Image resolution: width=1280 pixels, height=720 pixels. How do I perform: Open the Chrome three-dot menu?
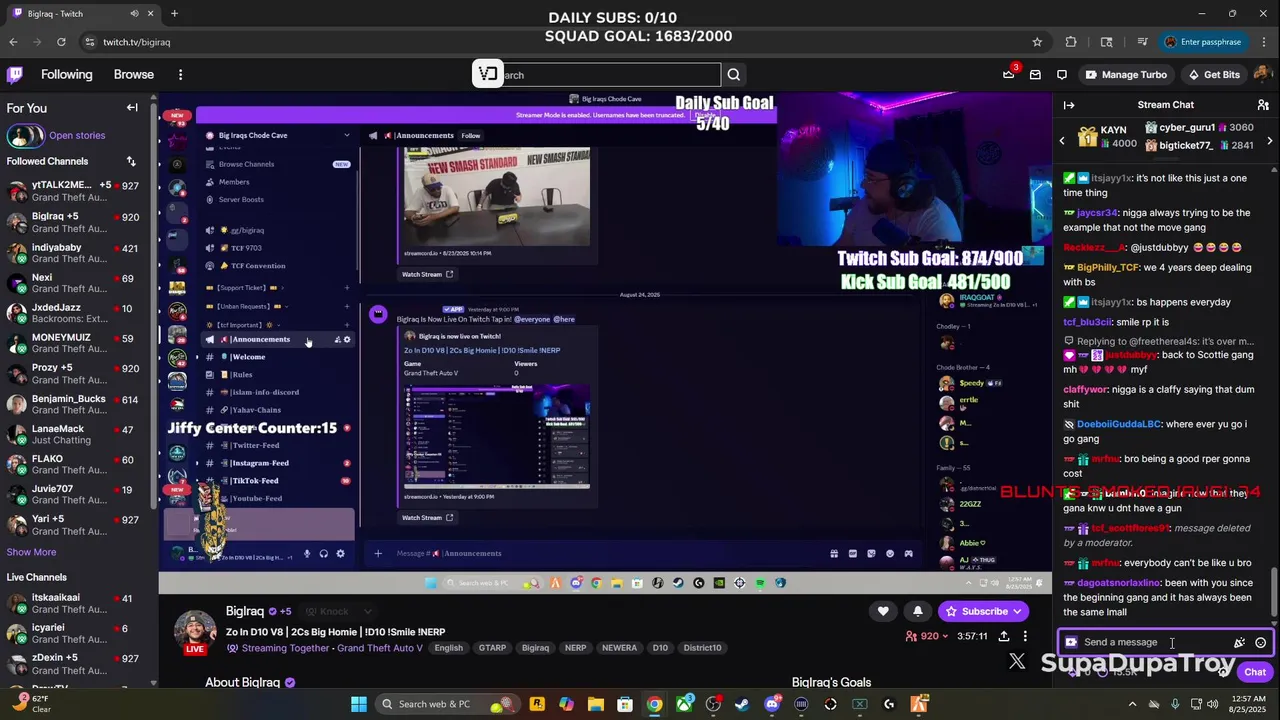[1263, 42]
